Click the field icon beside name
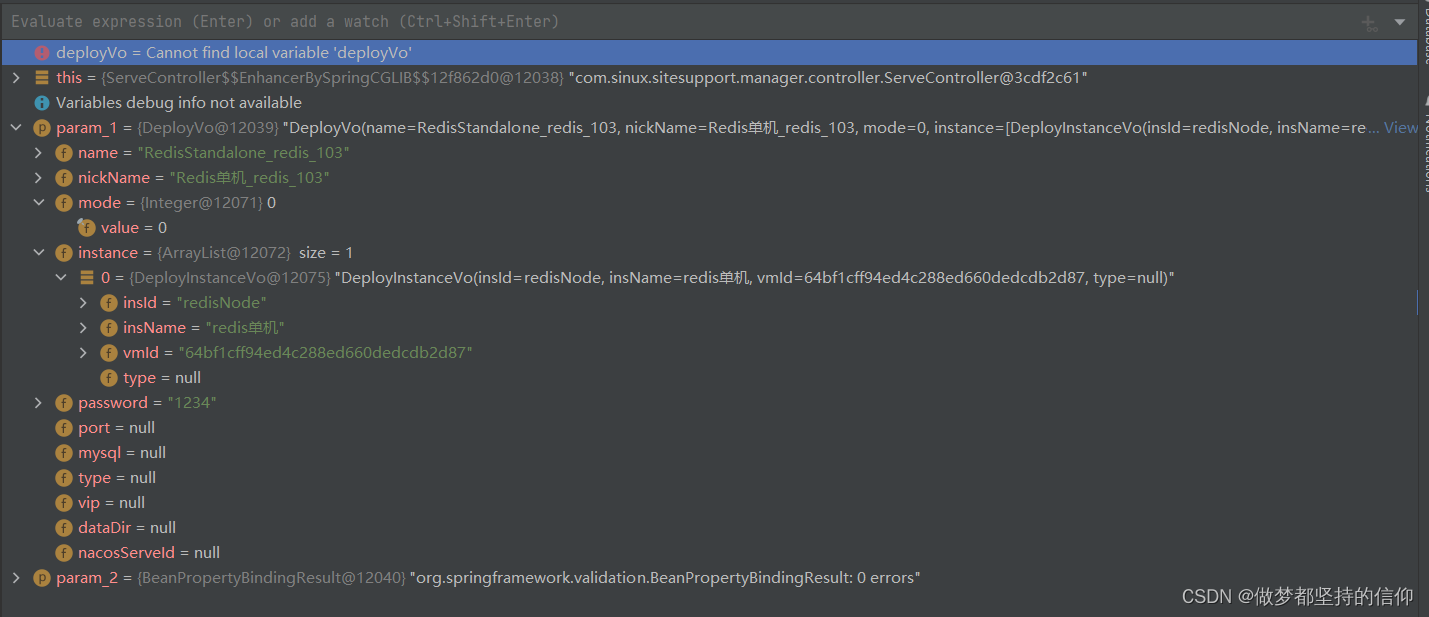The height and width of the screenshot is (617, 1429). [x=64, y=153]
